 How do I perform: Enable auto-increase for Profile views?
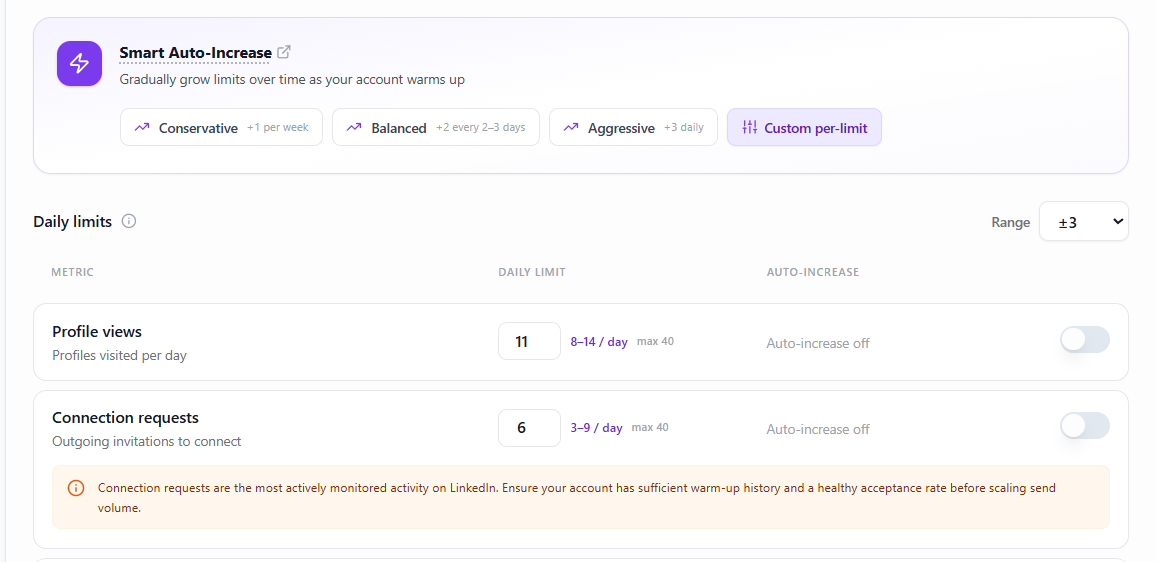pyautogui.click(x=1084, y=340)
